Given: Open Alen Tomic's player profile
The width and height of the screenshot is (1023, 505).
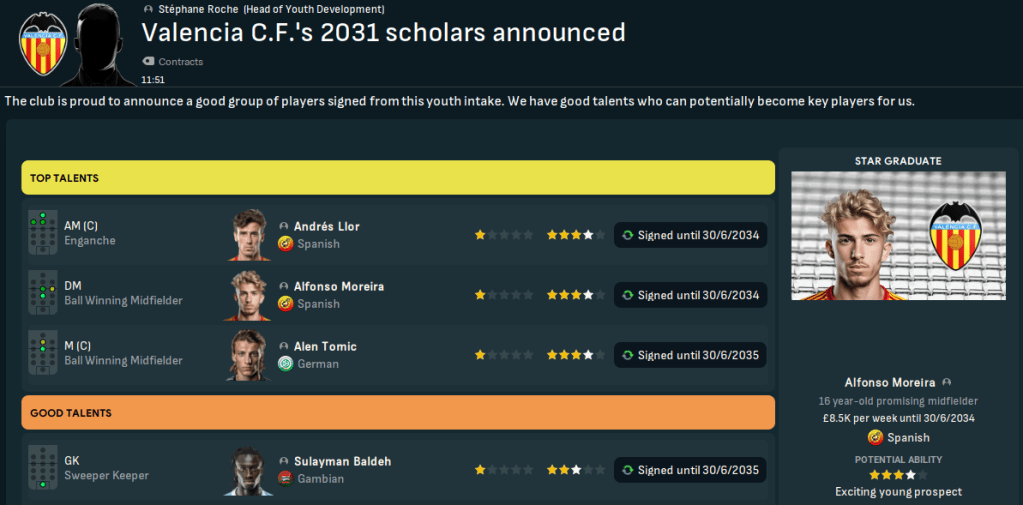Looking at the screenshot, I should click(325, 346).
